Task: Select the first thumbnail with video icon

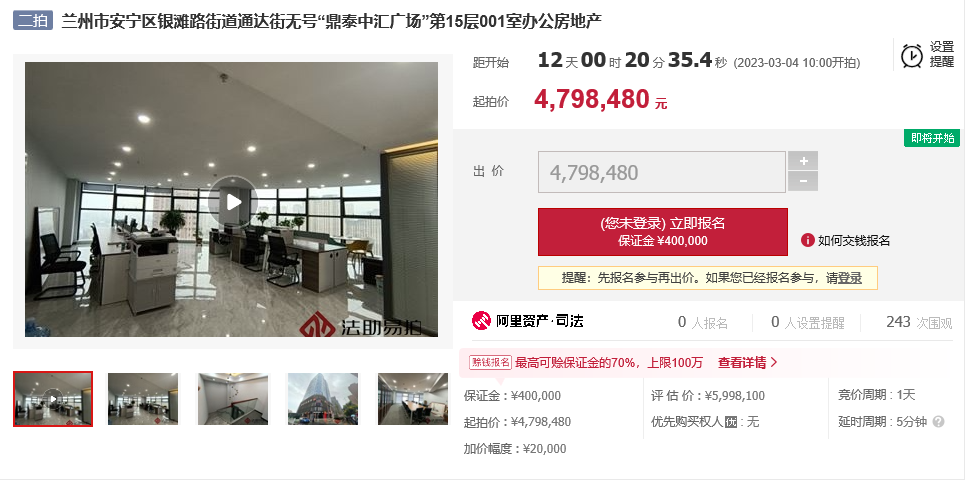Action: pos(53,399)
